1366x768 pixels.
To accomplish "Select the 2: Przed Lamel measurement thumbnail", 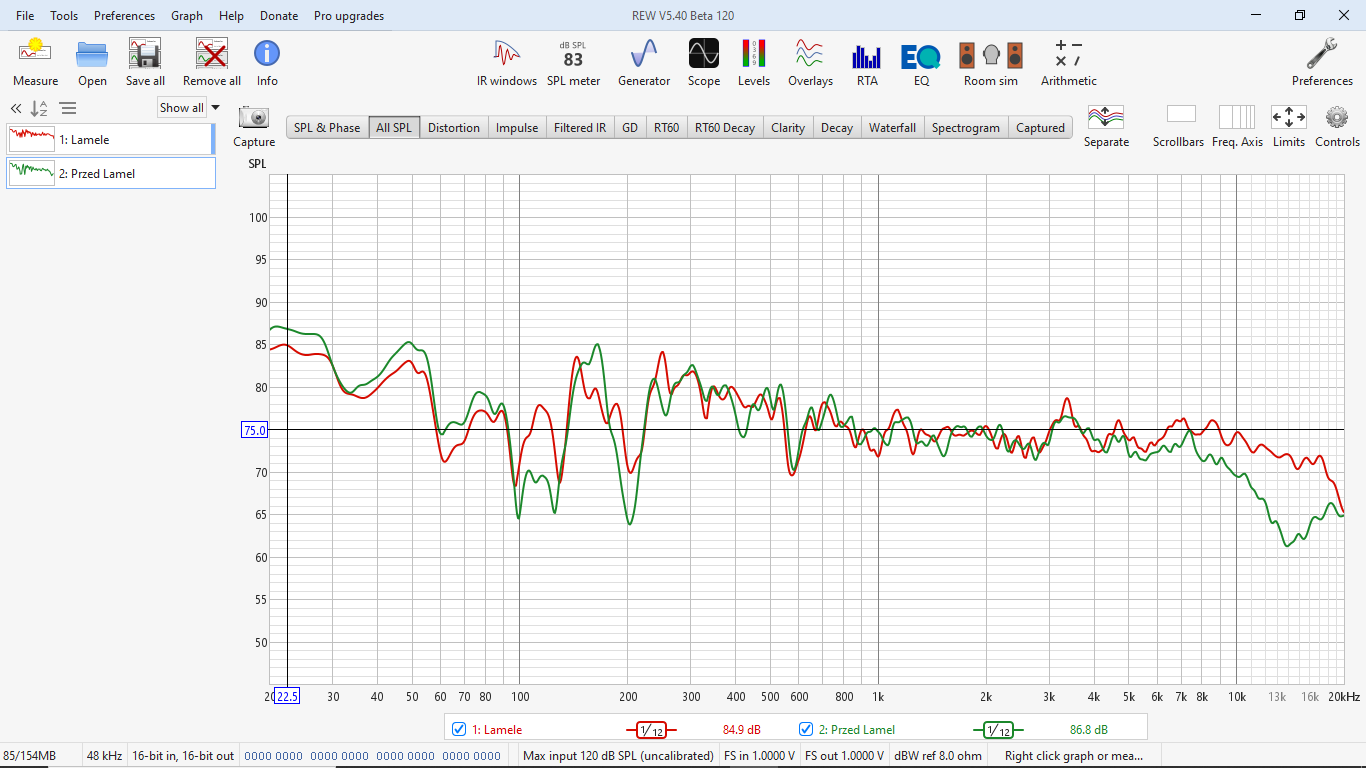I will (x=110, y=173).
